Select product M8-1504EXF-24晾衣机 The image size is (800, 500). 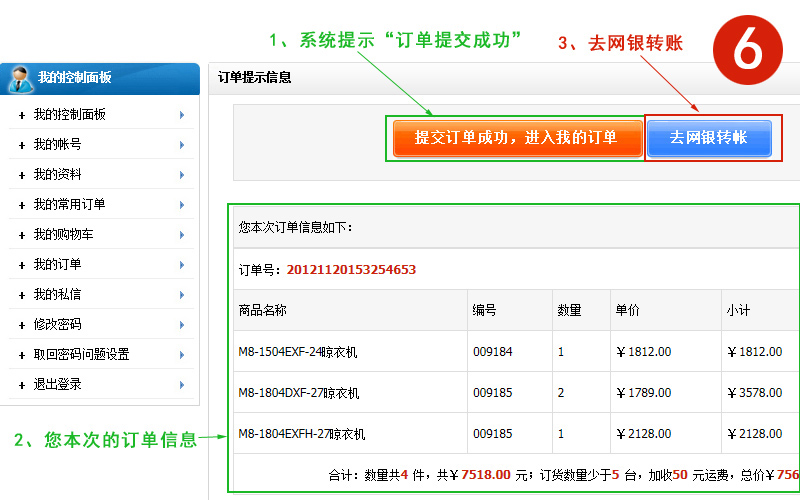pos(297,352)
